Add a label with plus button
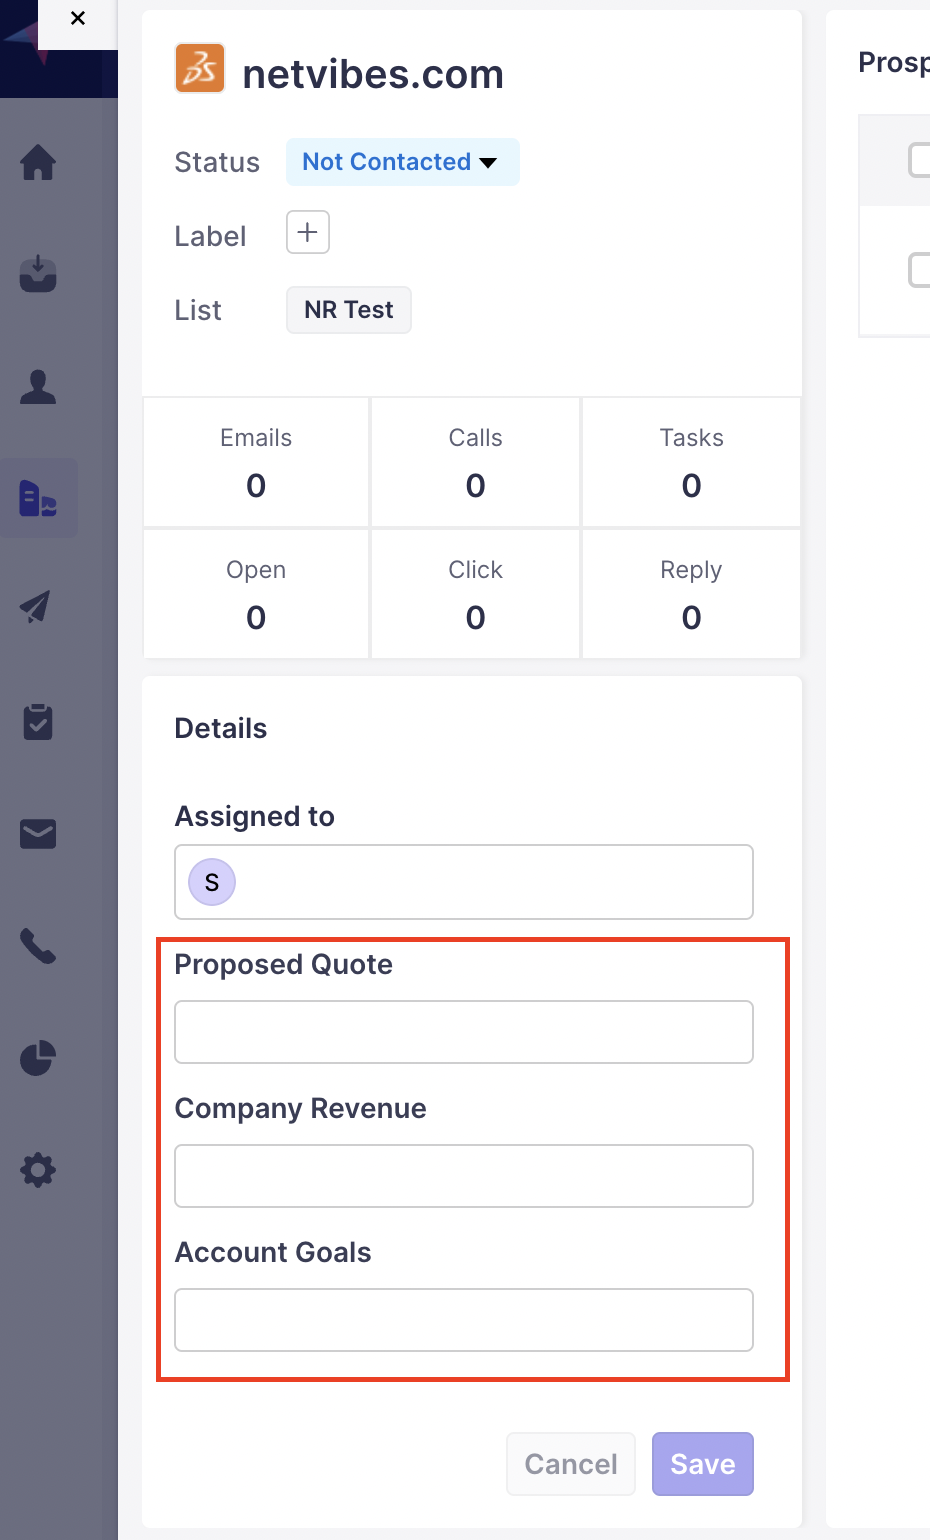The width and height of the screenshot is (930, 1540). click(x=308, y=233)
